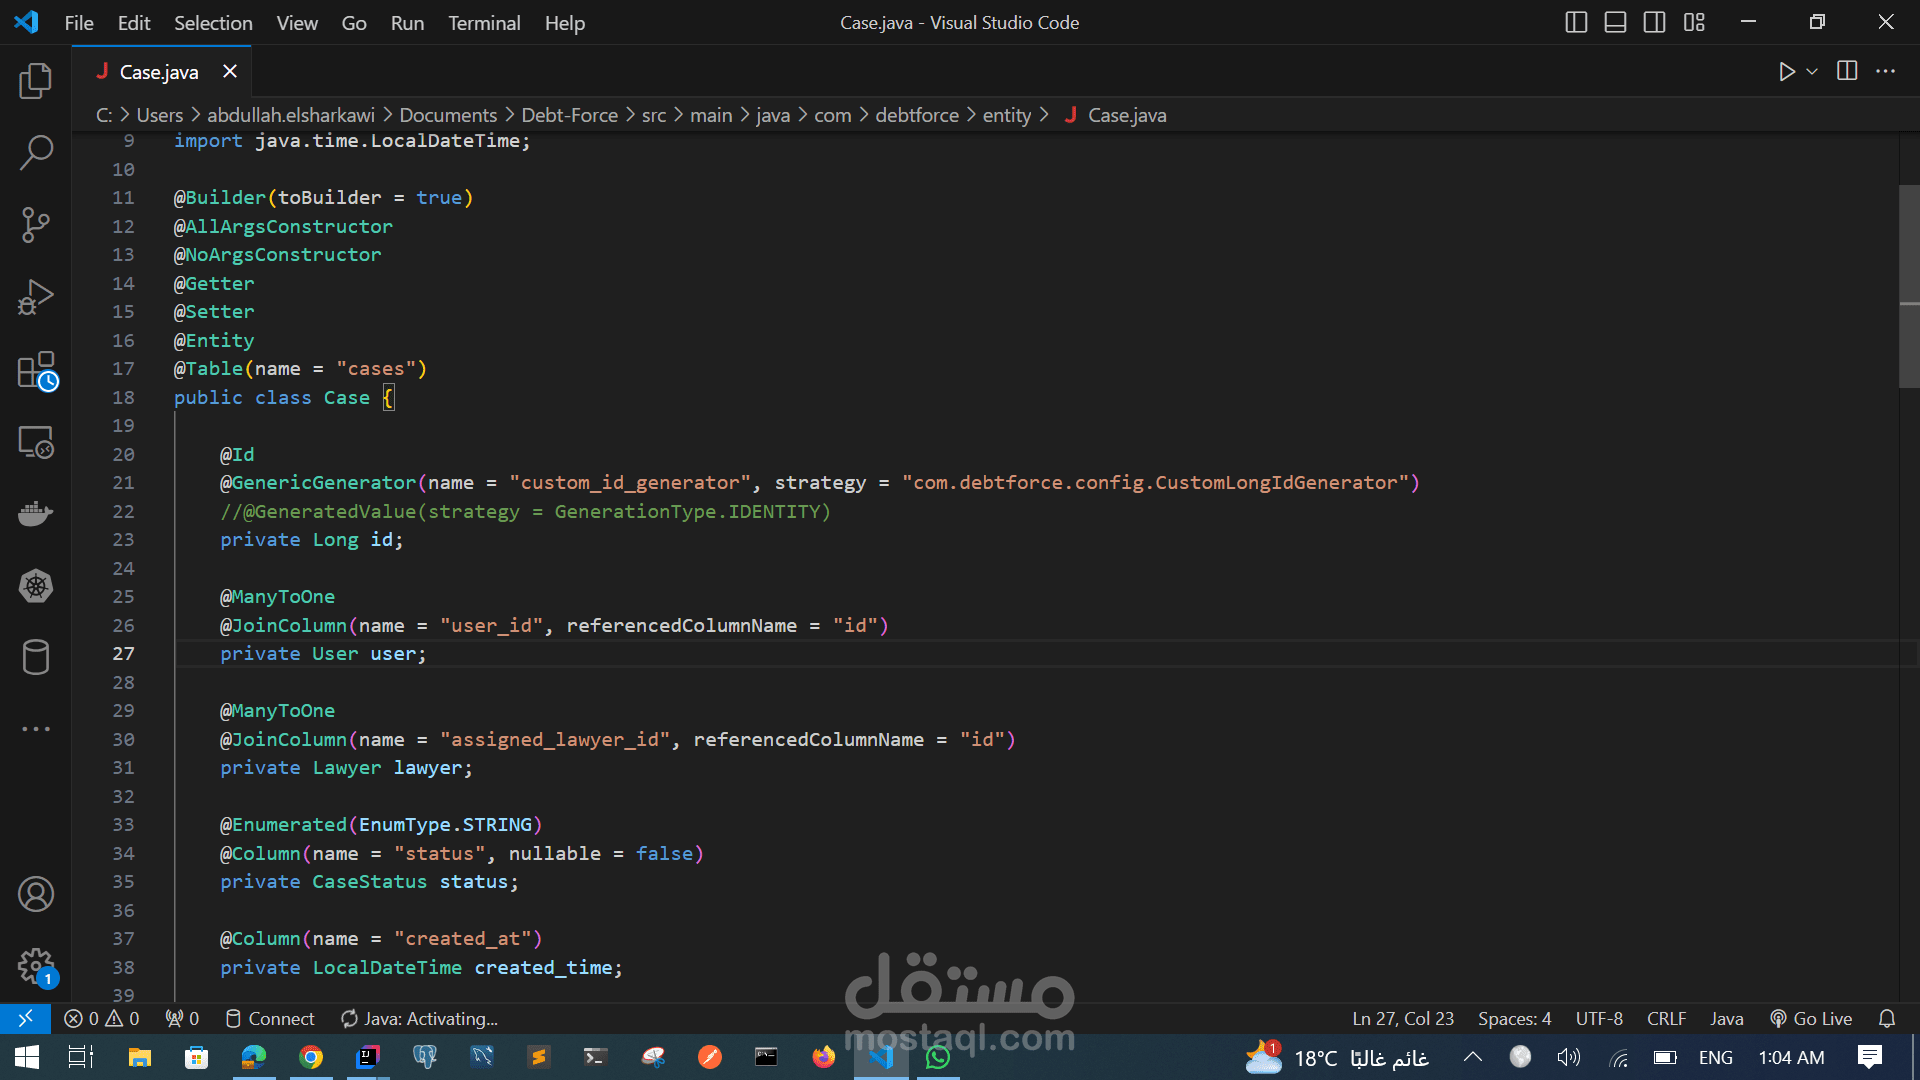The width and height of the screenshot is (1920, 1080).
Task: Open the Extensions view icon
Action: [x=36, y=370]
